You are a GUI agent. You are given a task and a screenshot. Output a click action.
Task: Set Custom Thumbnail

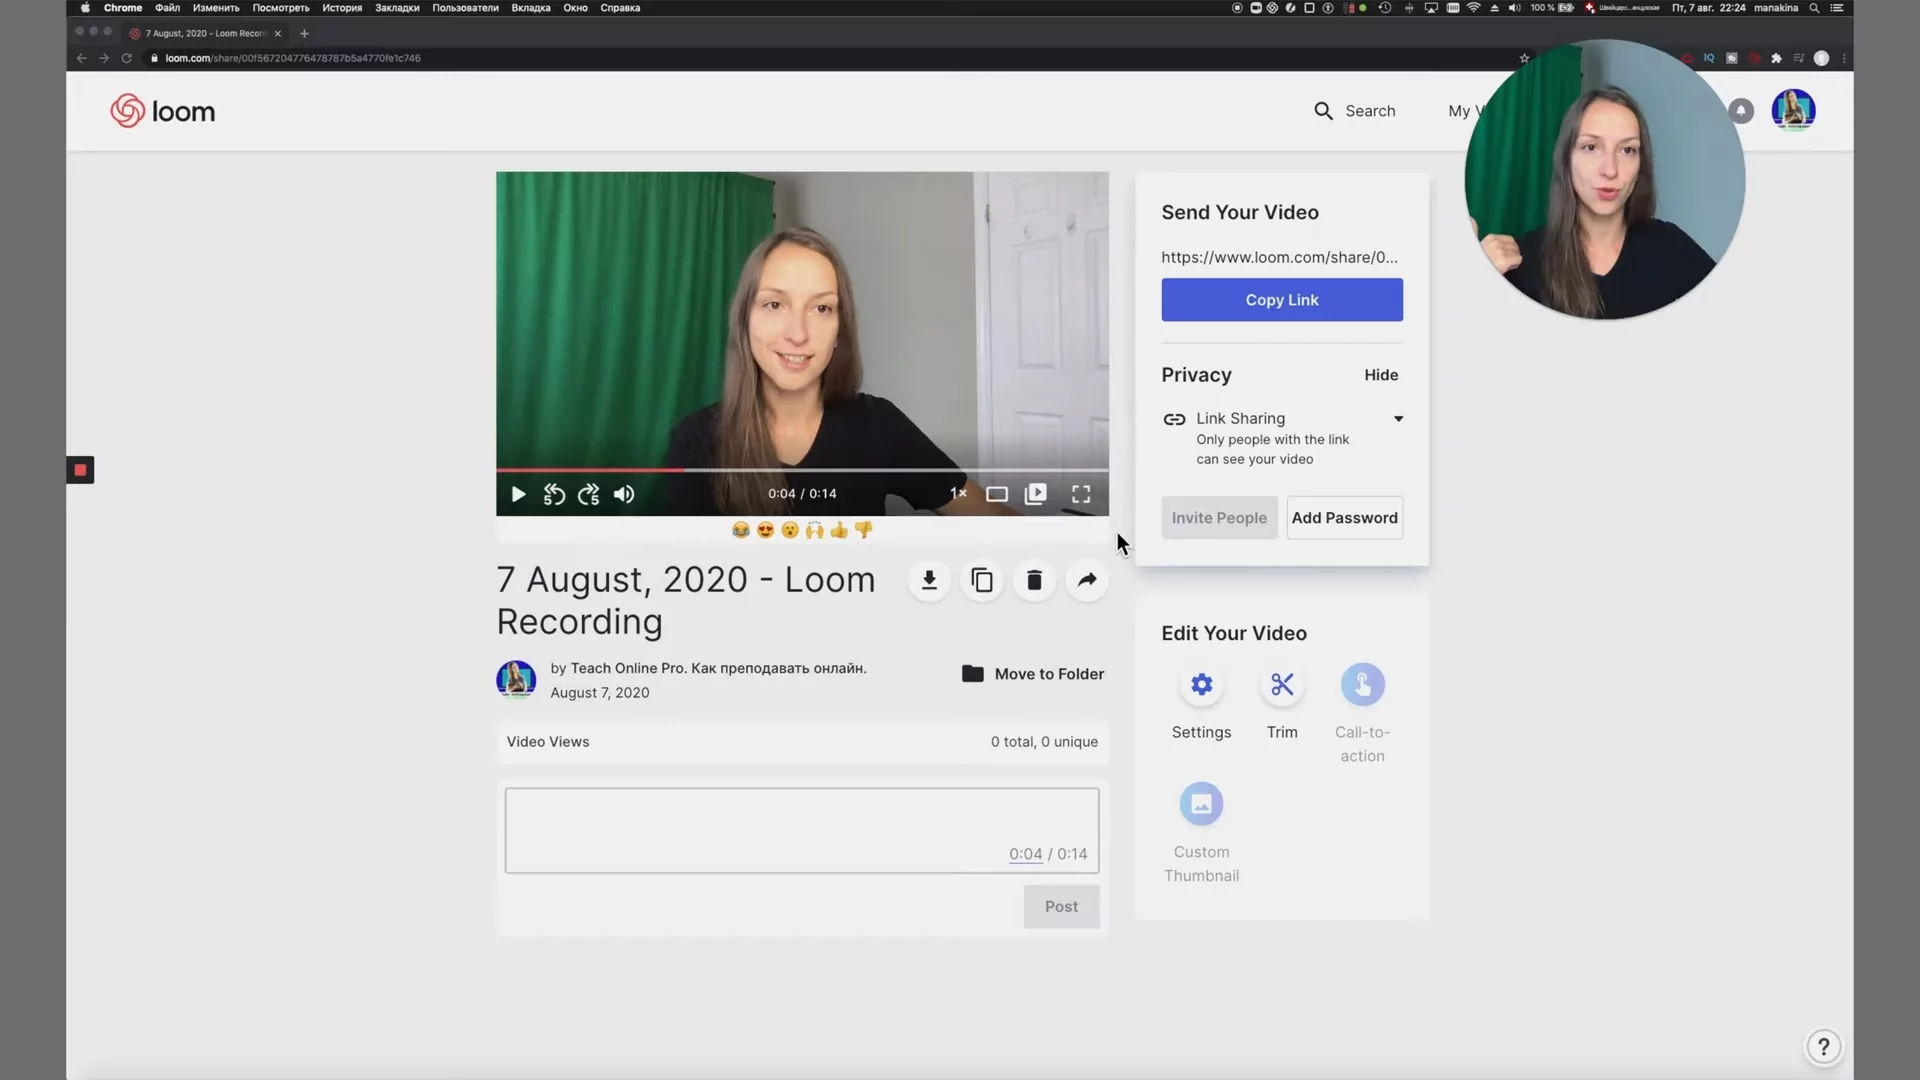point(1201,804)
